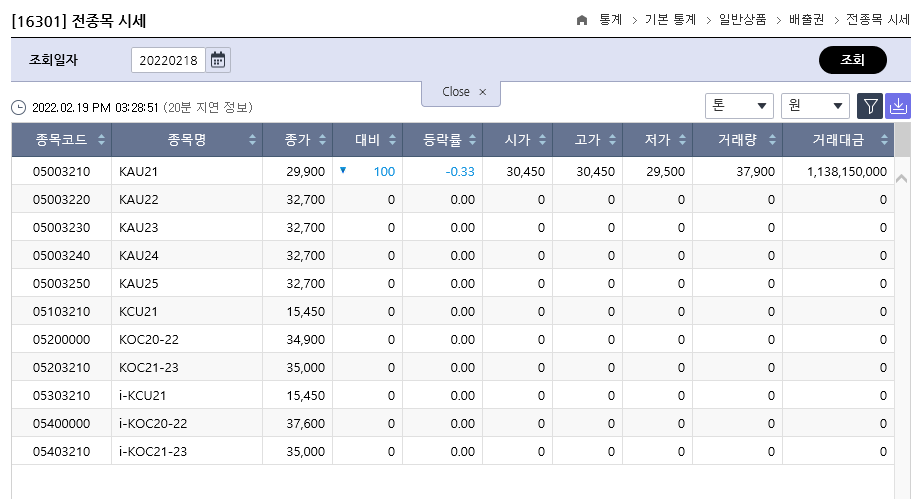This screenshot has width=922, height=499.
Task: Click code cell 05400000
Action: (x=61, y=424)
